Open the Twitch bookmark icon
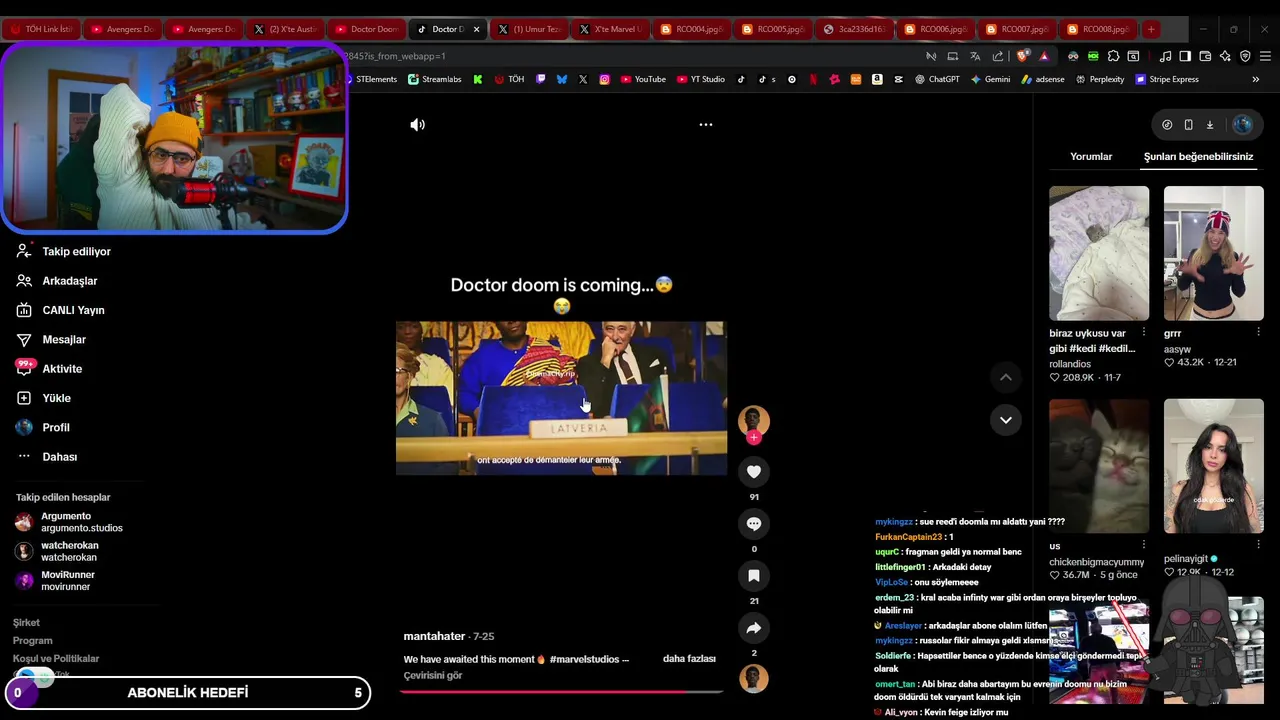Screen dimensions: 1280x720 pos(541,79)
